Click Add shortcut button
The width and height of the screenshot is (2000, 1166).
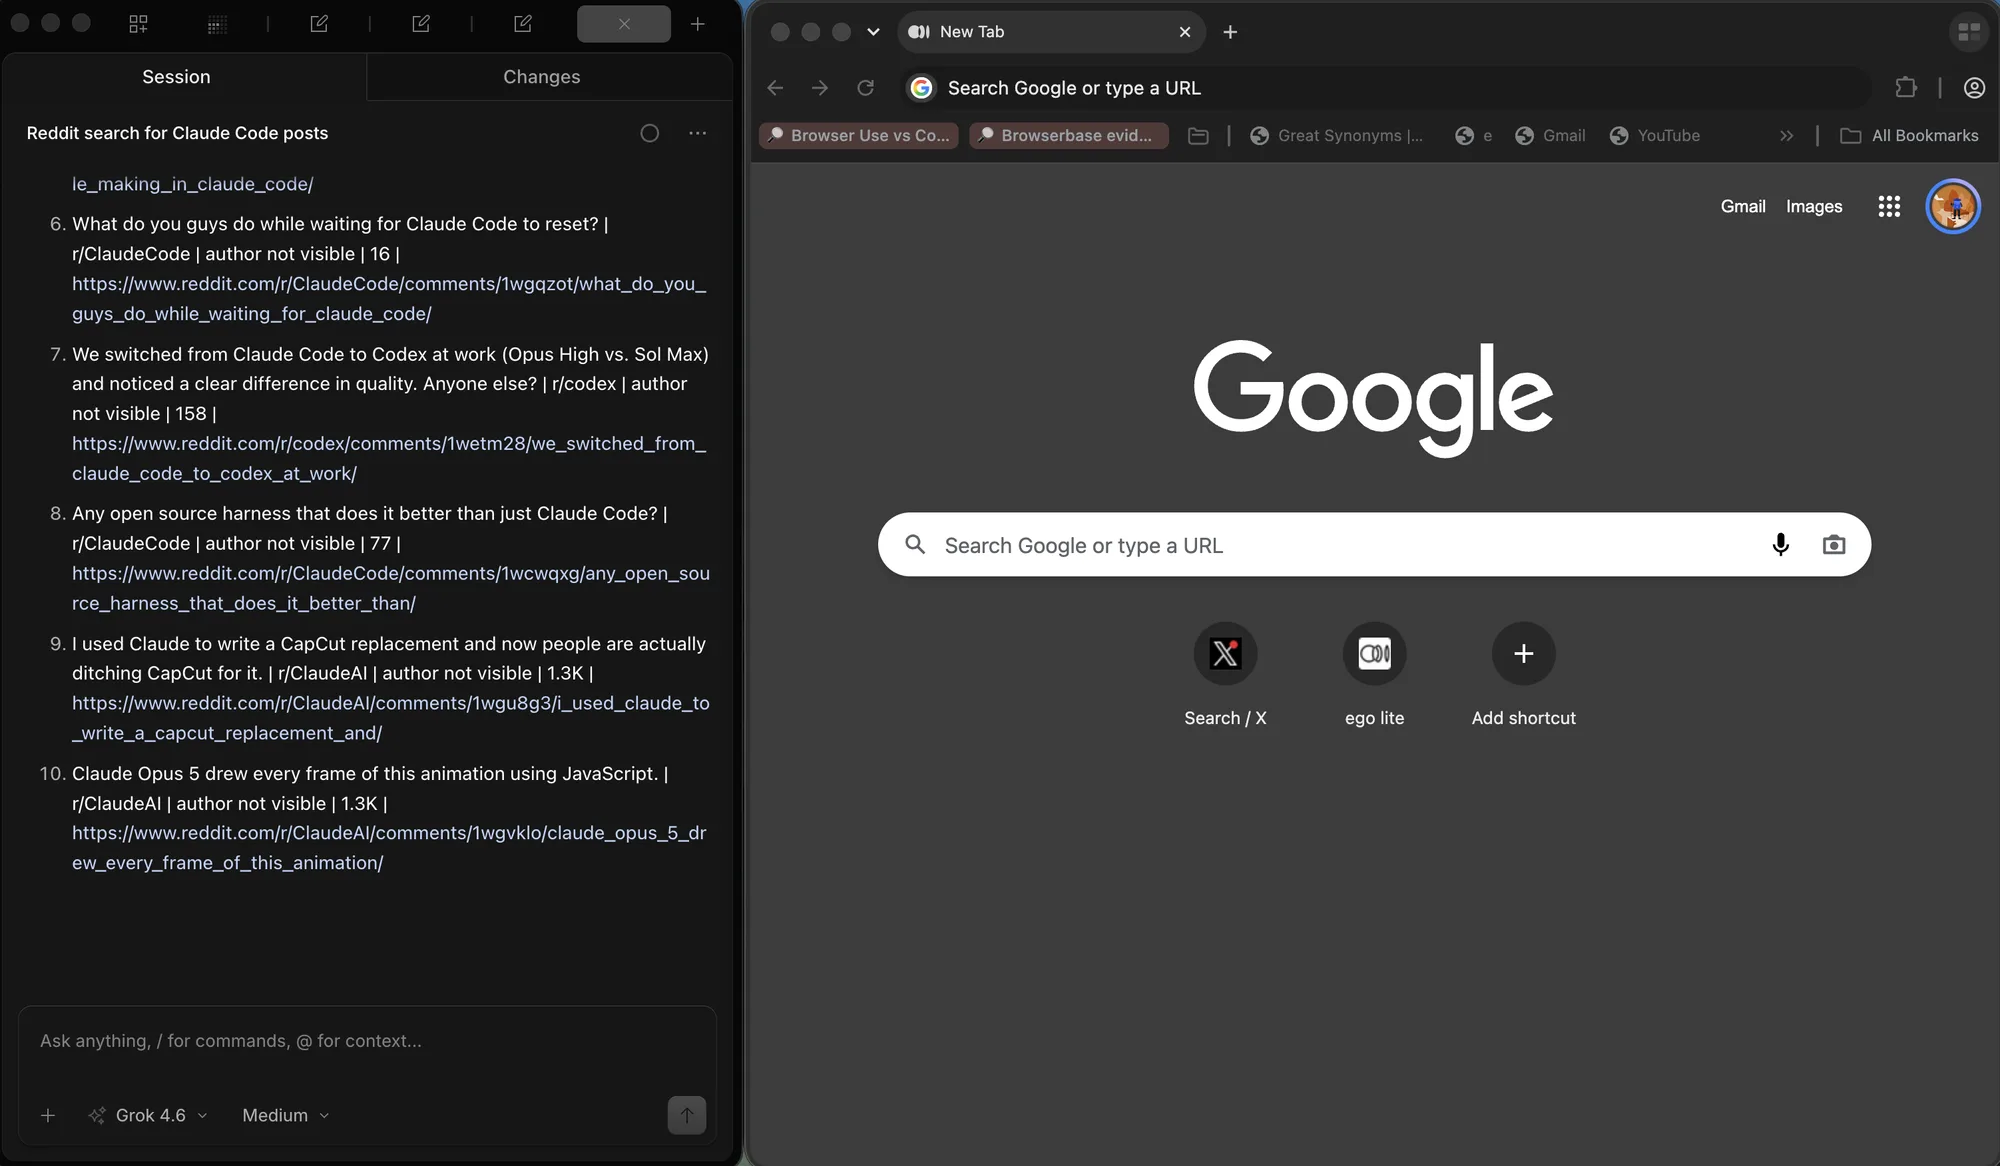click(1523, 675)
